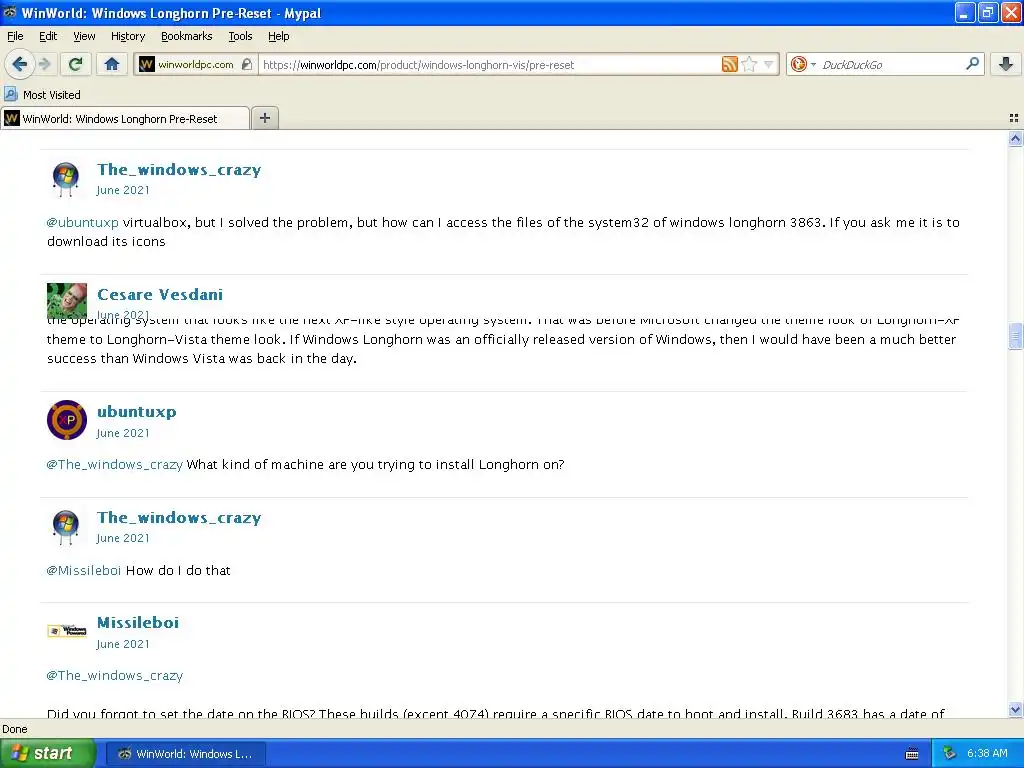Click Missileboi's Windows Powered avatar
Screen dimensions: 1024x768
pos(67,630)
